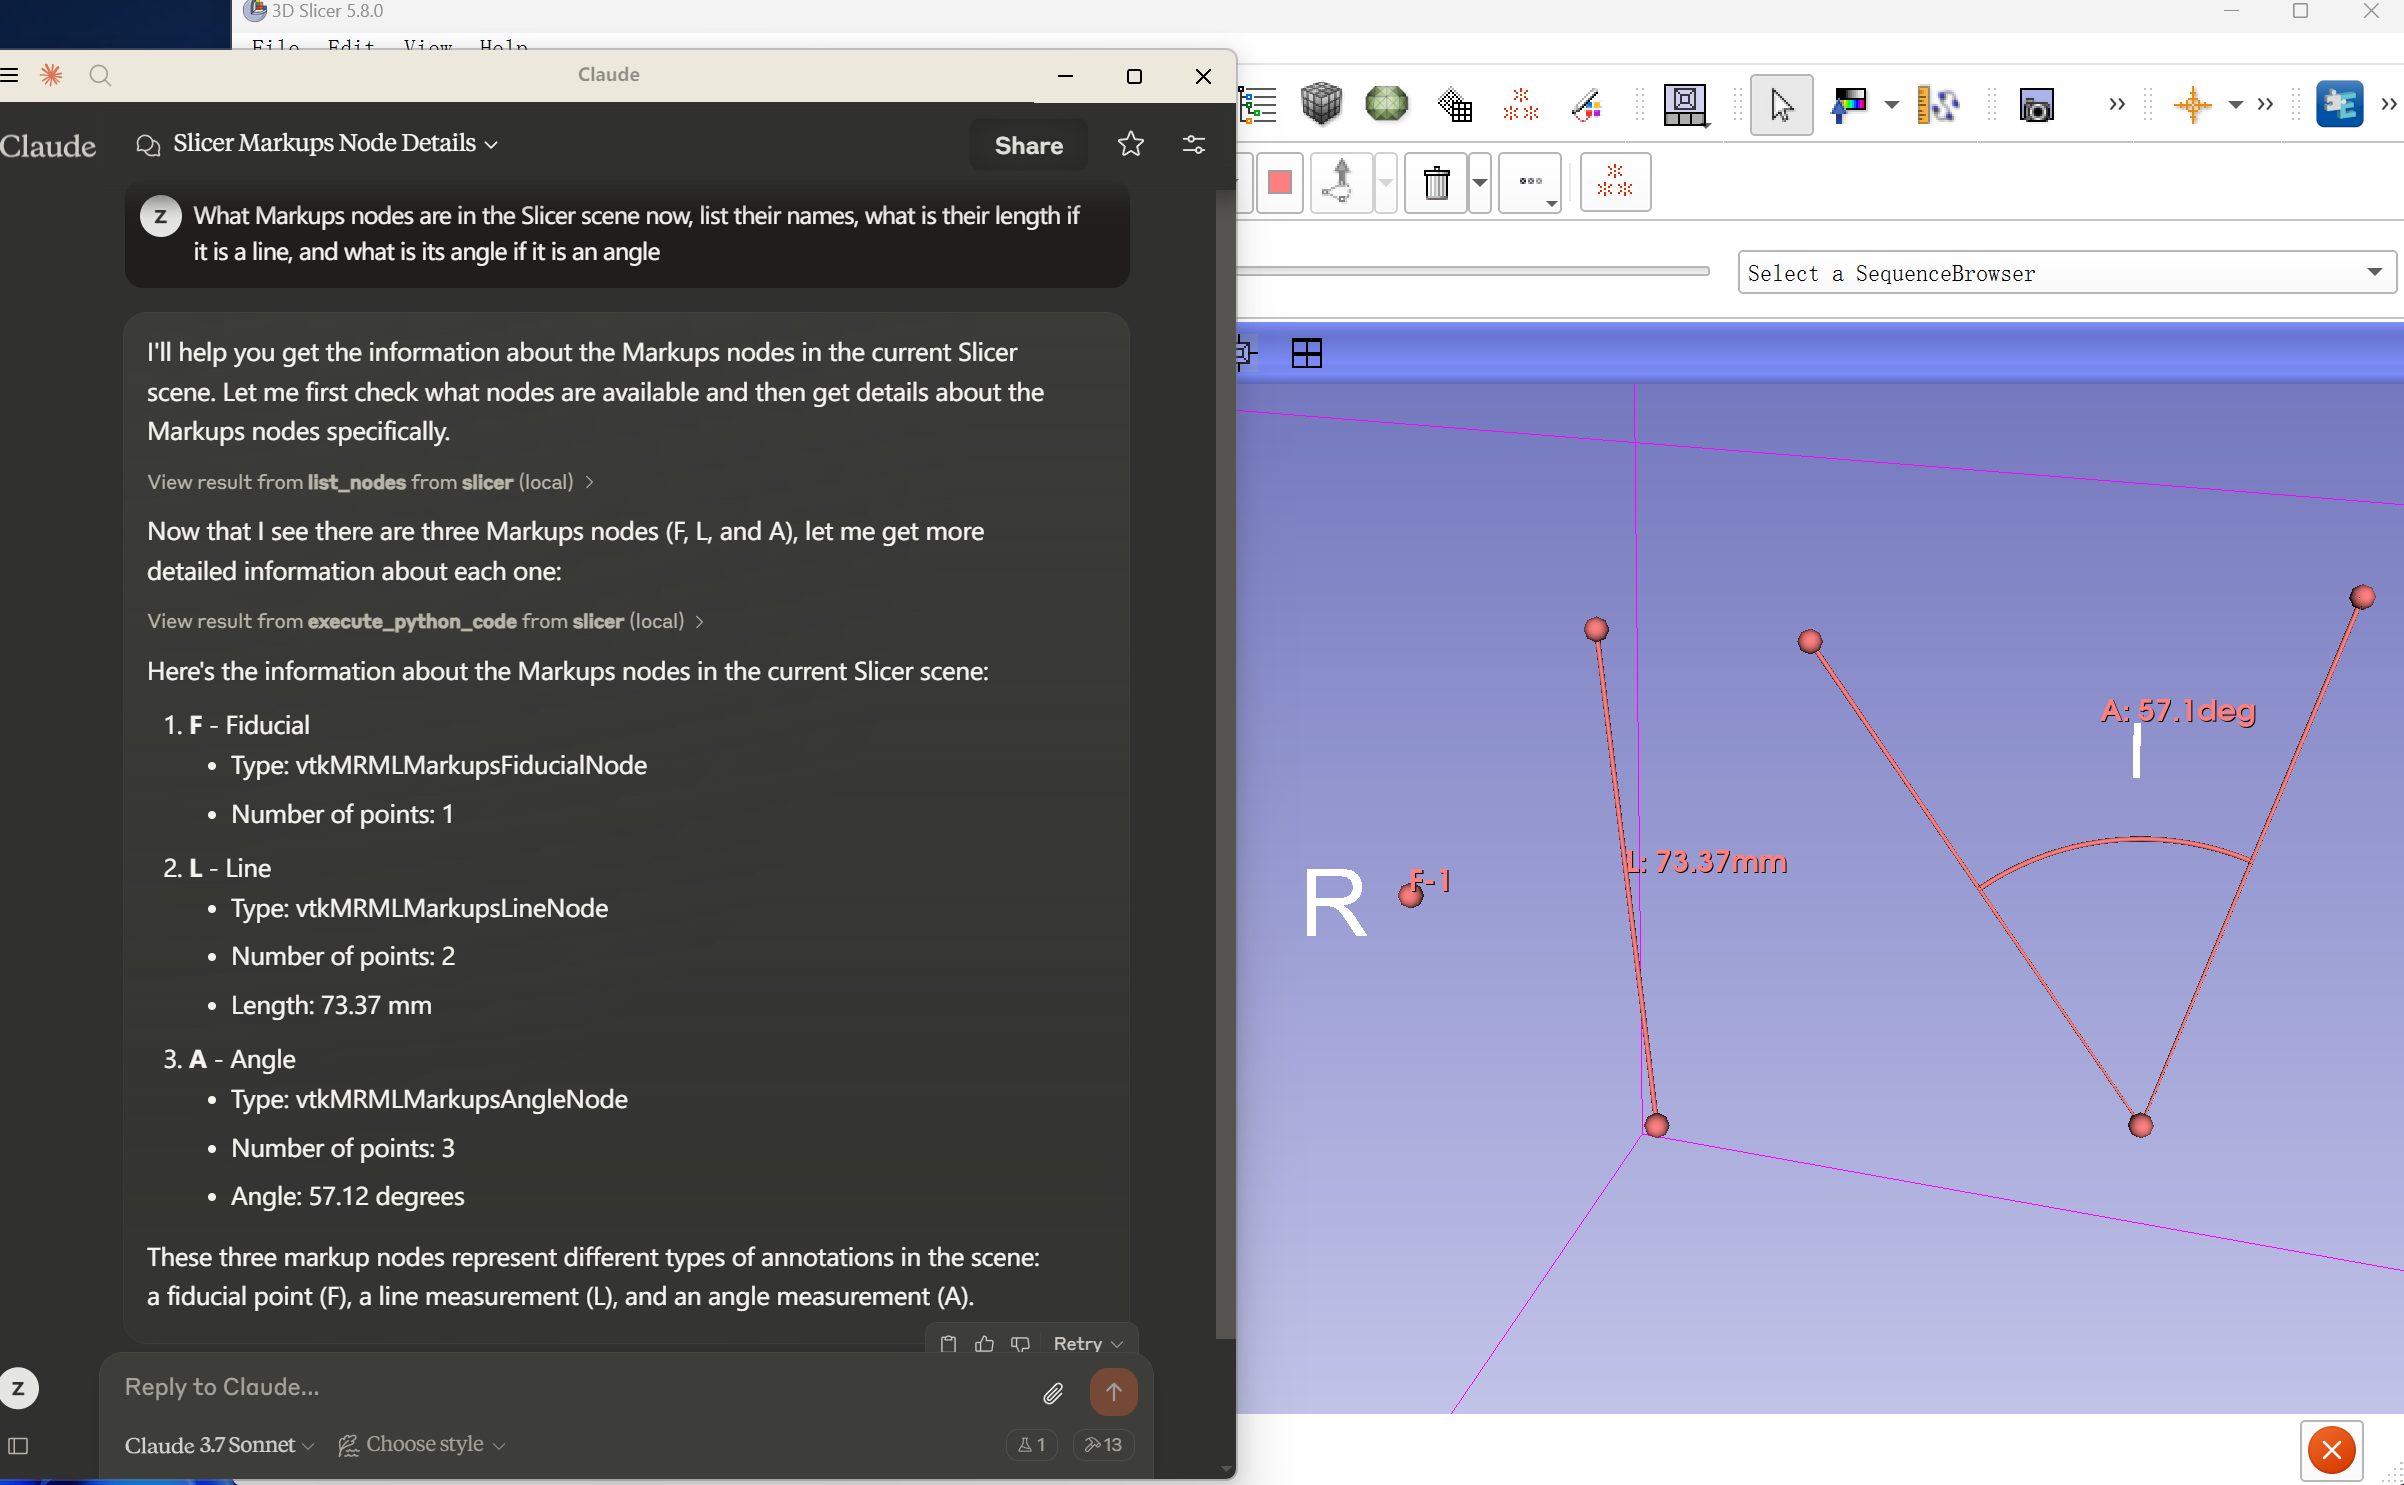Capture a screenshot with the camera icon
Viewport: 2404px width, 1485px height.
pyautogui.click(x=2036, y=104)
